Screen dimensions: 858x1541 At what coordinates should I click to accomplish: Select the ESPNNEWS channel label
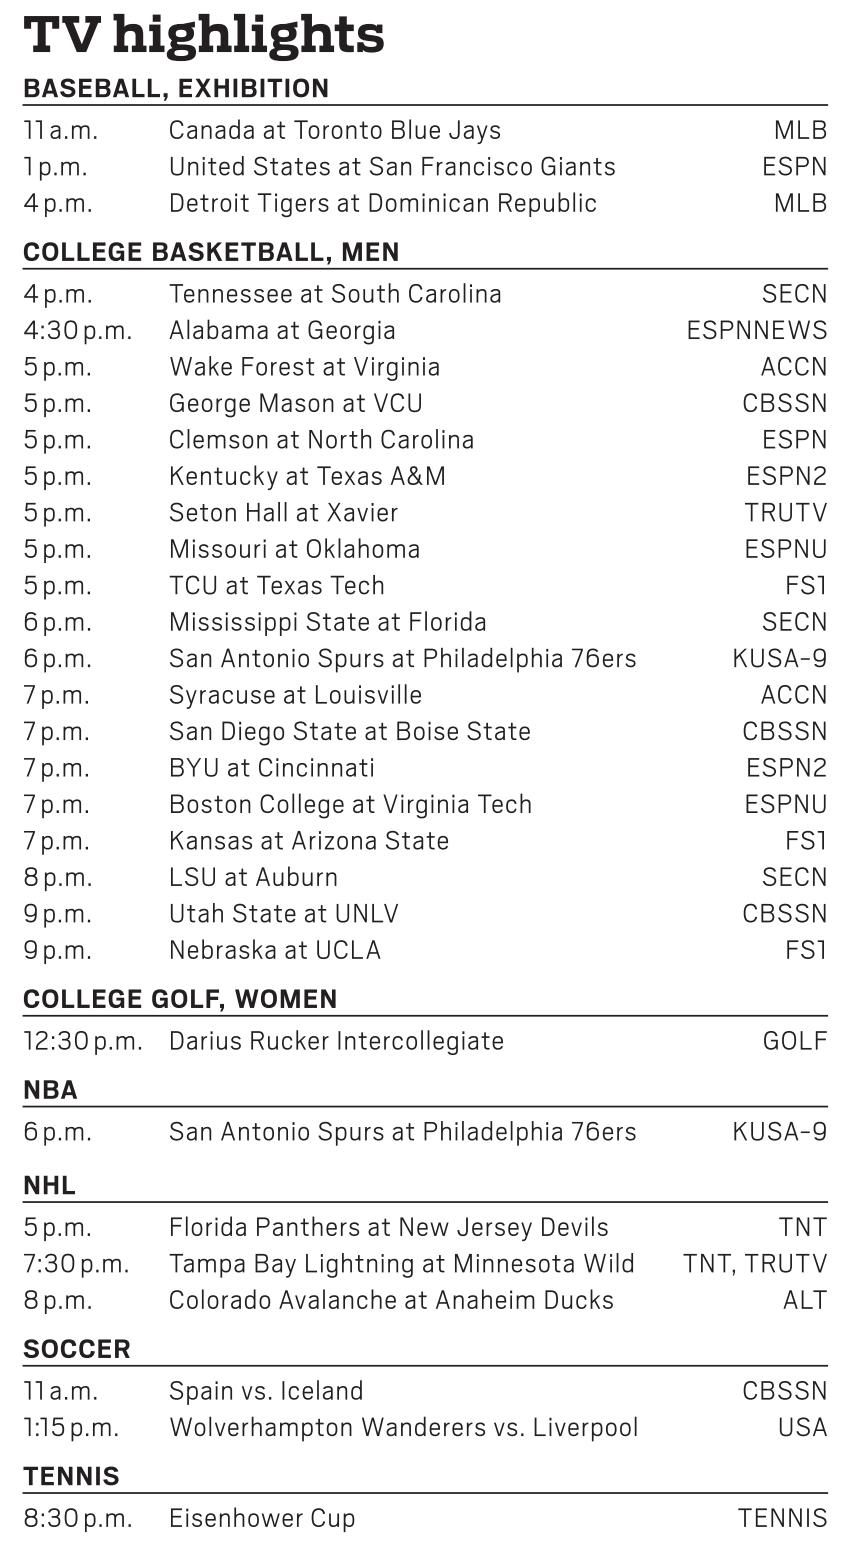point(756,330)
